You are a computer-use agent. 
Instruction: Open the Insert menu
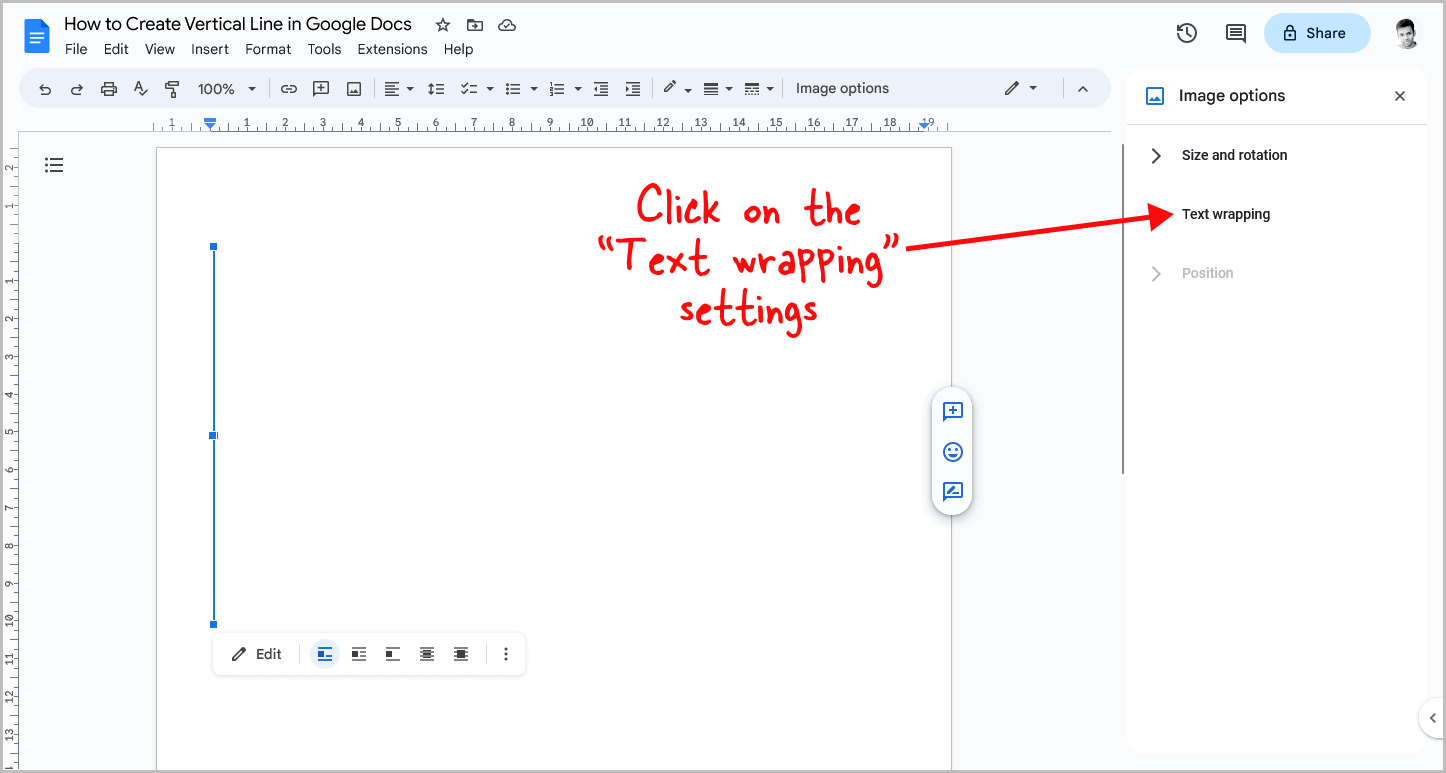coord(210,49)
